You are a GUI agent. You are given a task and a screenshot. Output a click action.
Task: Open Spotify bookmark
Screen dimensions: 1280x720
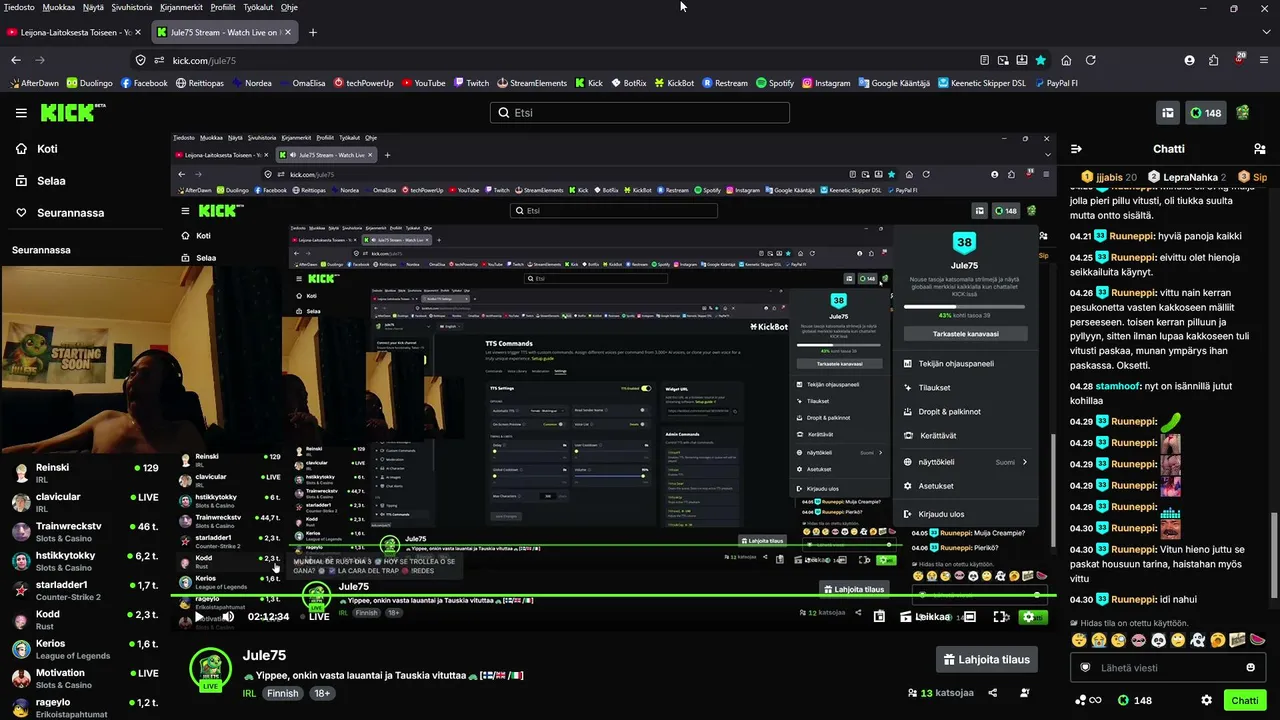[x=775, y=83]
